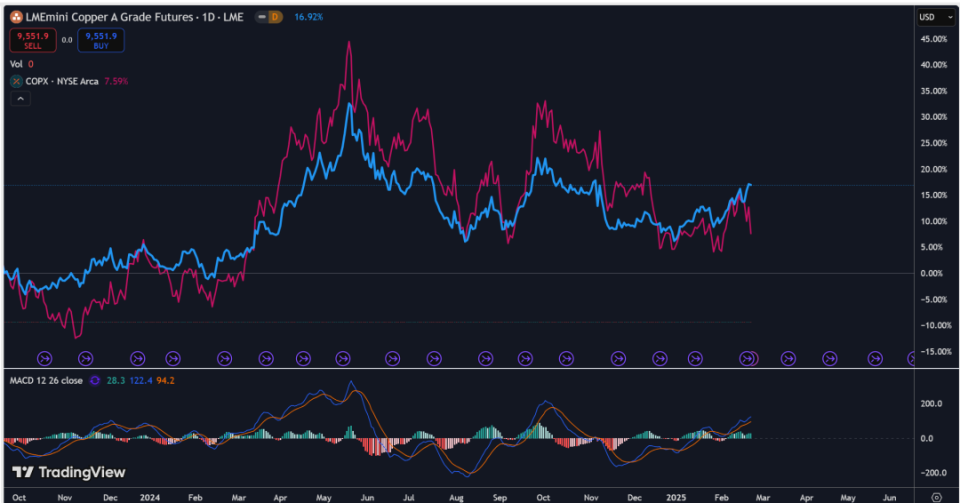Click the 25.00% price axis label

(934, 143)
